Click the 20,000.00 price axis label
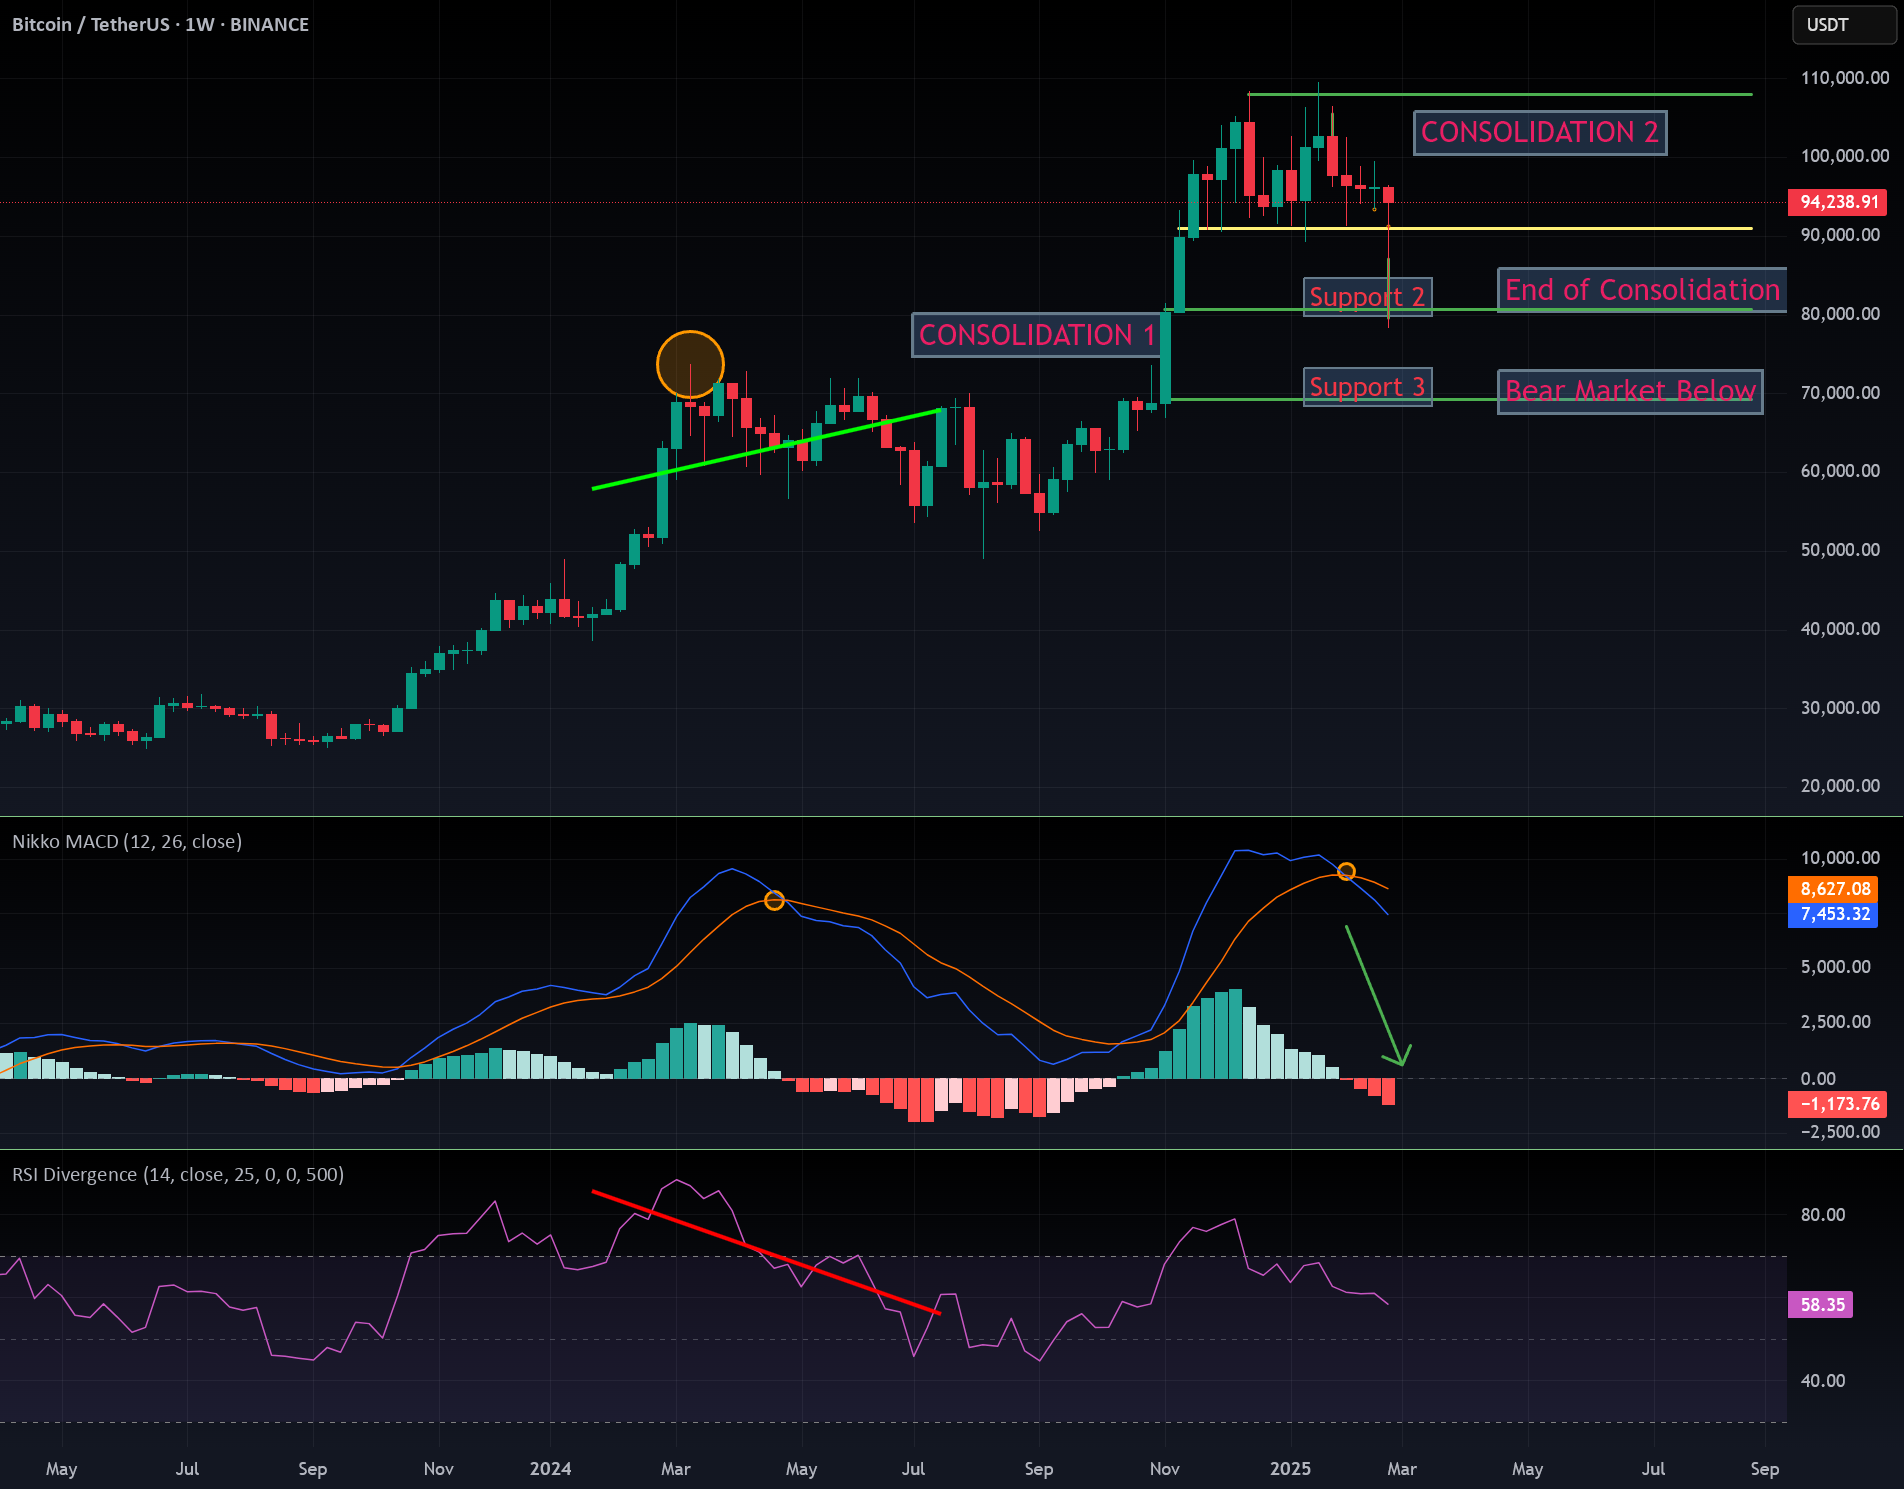 pyautogui.click(x=1840, y=786)
